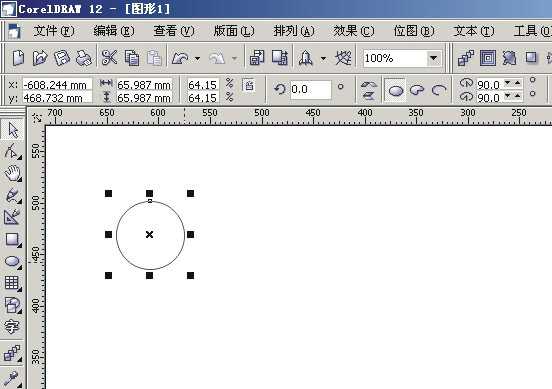Click the object height field below width
552x389 pixels.
(144, 98)
